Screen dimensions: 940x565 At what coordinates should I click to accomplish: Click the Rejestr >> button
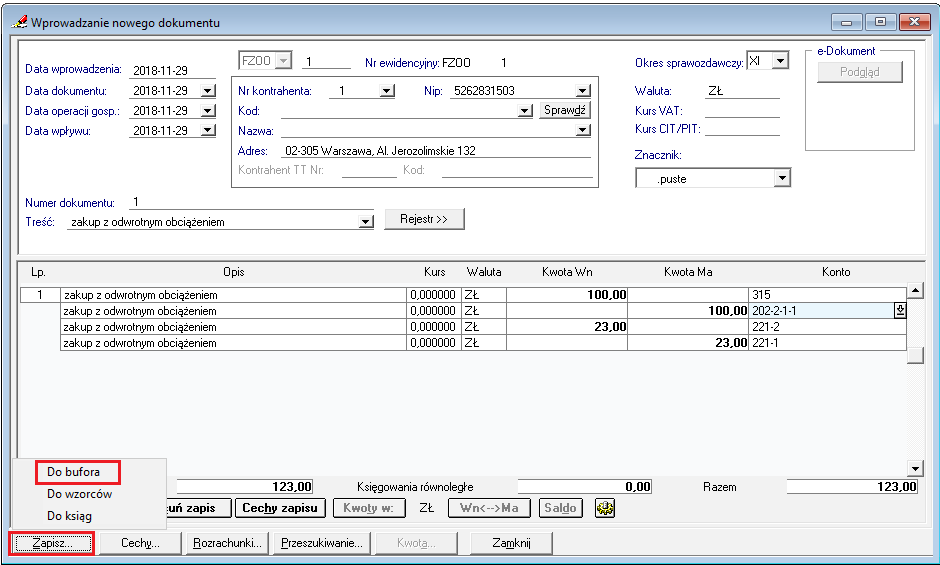[424, 220]
